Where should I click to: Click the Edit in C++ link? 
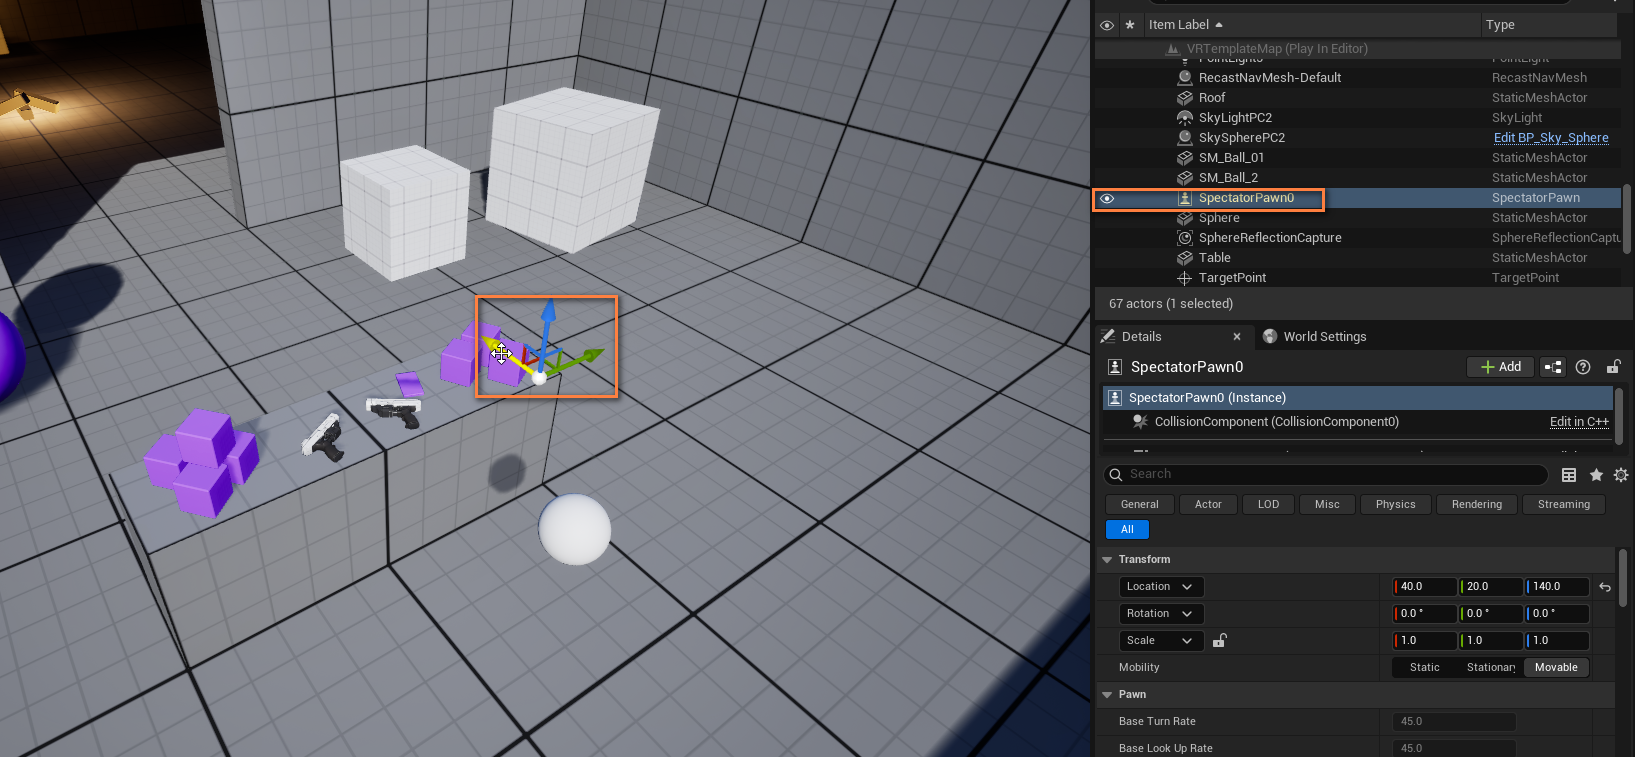1579,422
